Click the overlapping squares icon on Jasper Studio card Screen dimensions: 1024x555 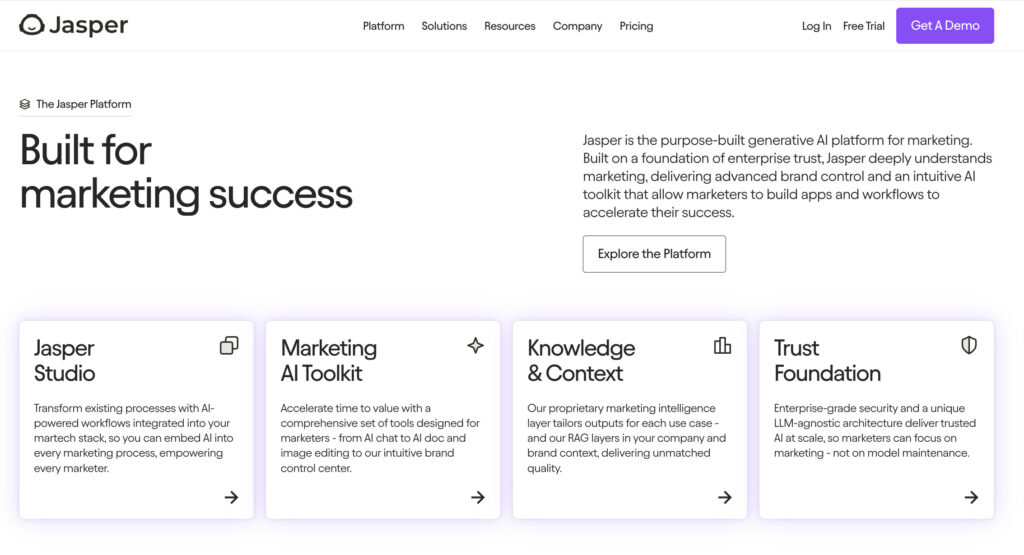pos(229,345)
